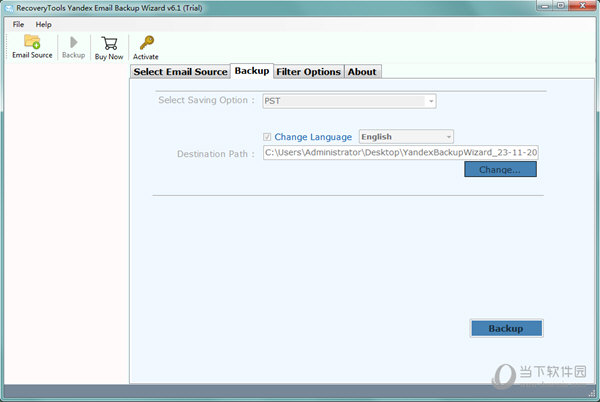
Task: Click the Backup play arrow toolbar icon
Action: pos(73,42)
